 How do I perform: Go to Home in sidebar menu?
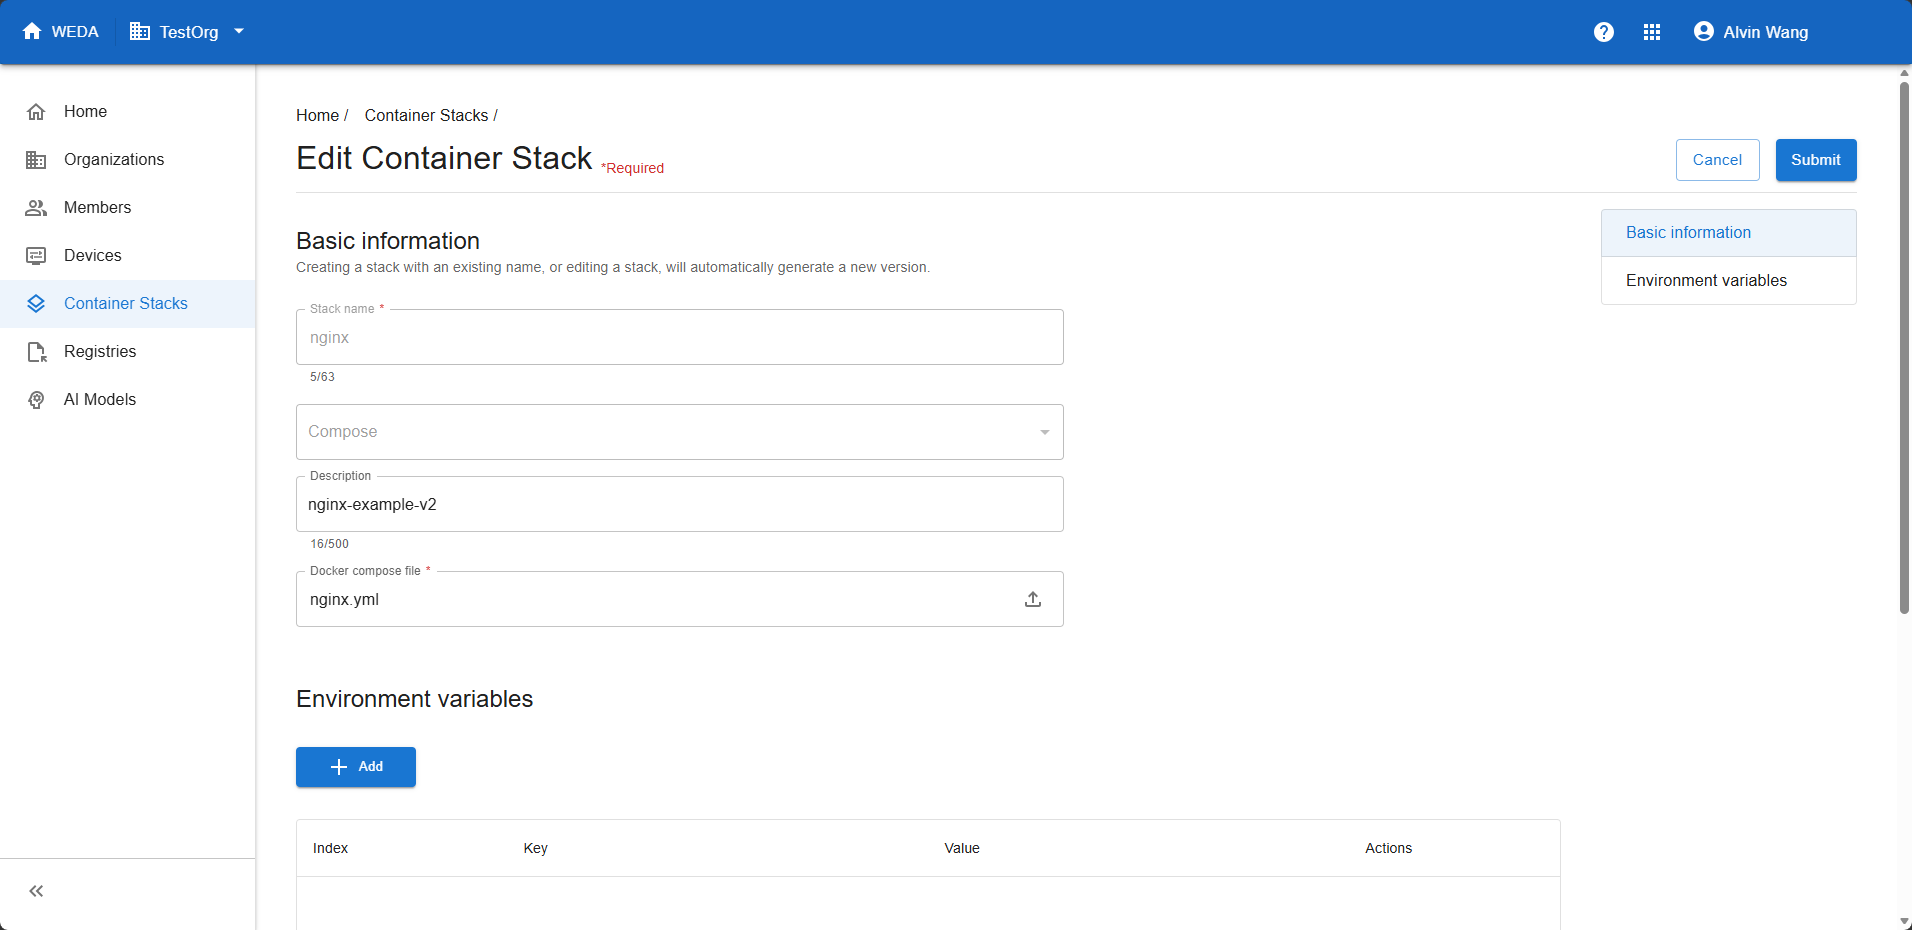click(128, 112)
